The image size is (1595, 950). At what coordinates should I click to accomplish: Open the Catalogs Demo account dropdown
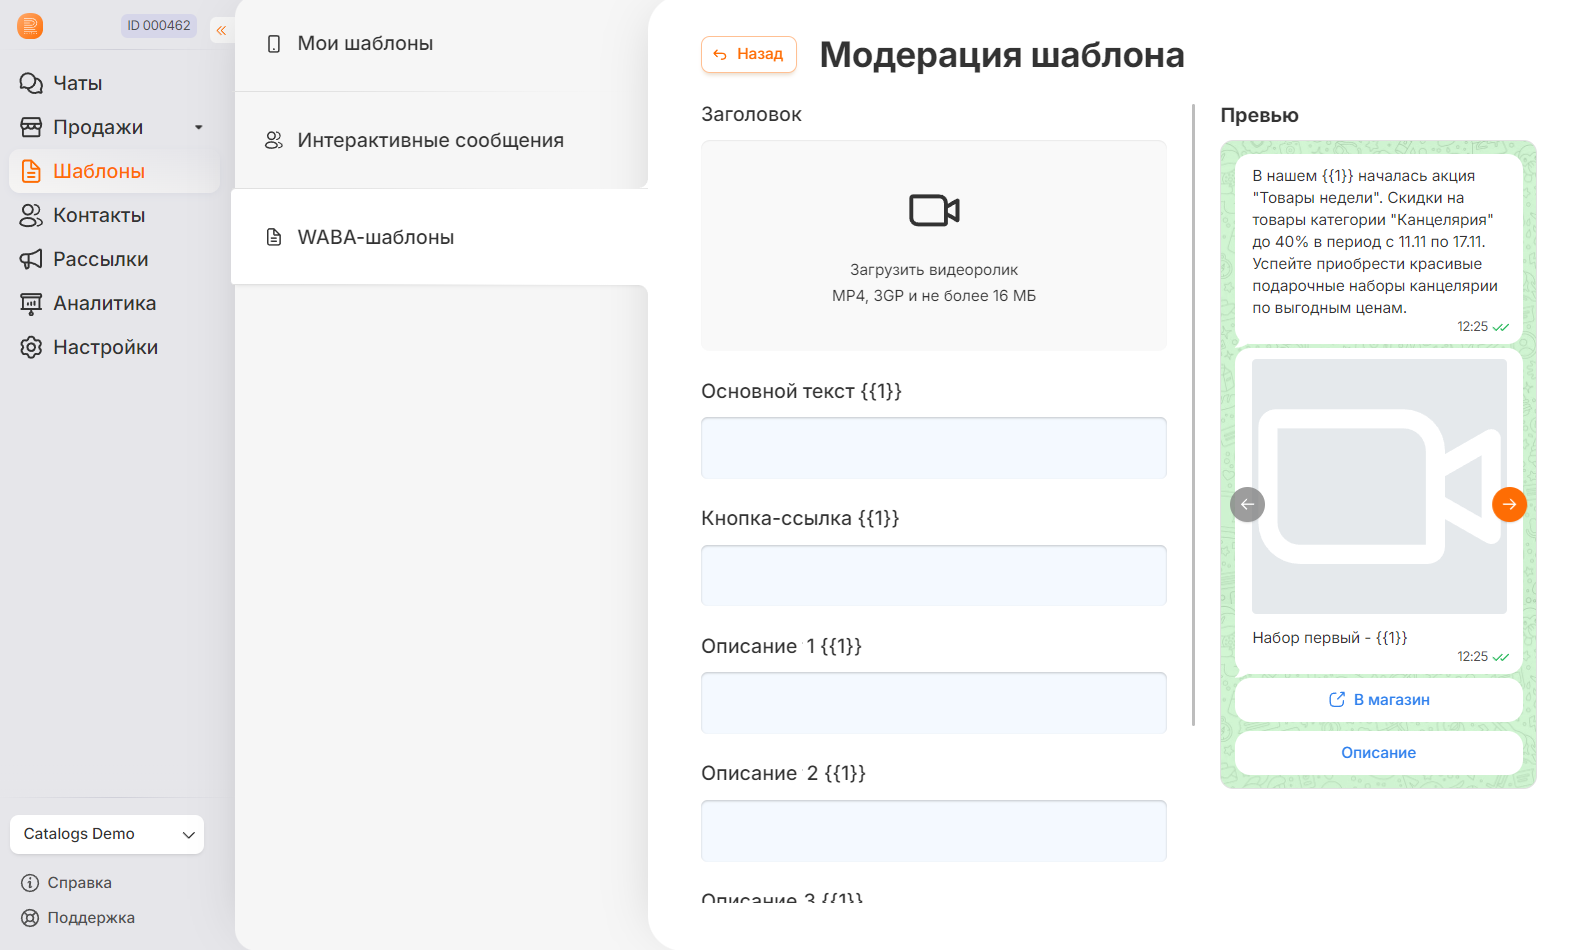(107, 834)
